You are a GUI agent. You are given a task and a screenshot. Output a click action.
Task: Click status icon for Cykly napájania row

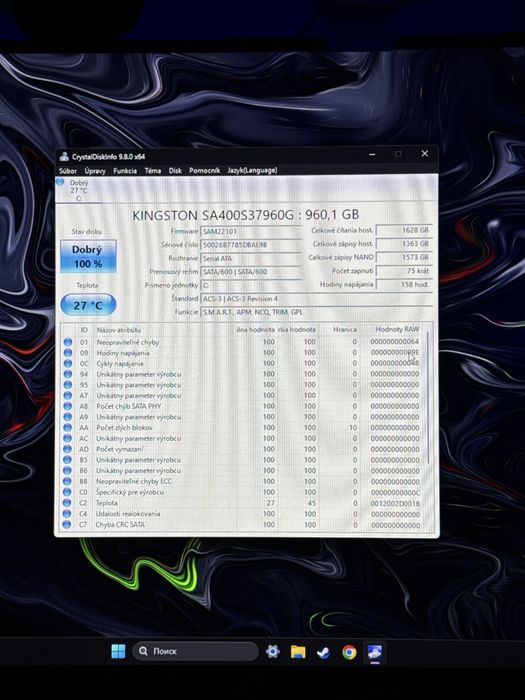[x=68, y=364]
